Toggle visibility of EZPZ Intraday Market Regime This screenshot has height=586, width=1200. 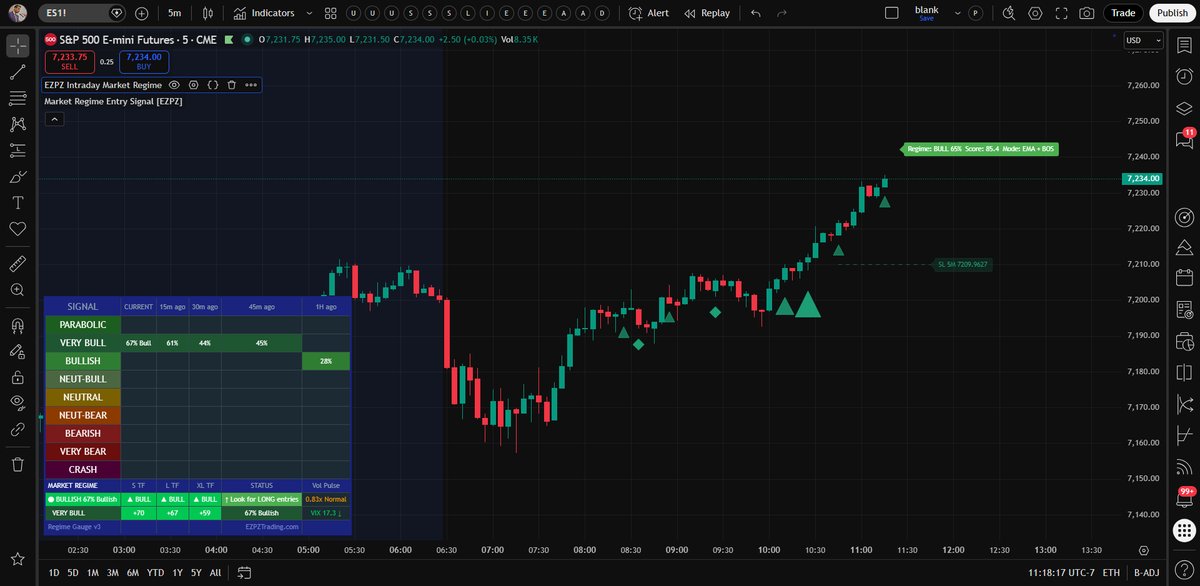tap(174, 85)
